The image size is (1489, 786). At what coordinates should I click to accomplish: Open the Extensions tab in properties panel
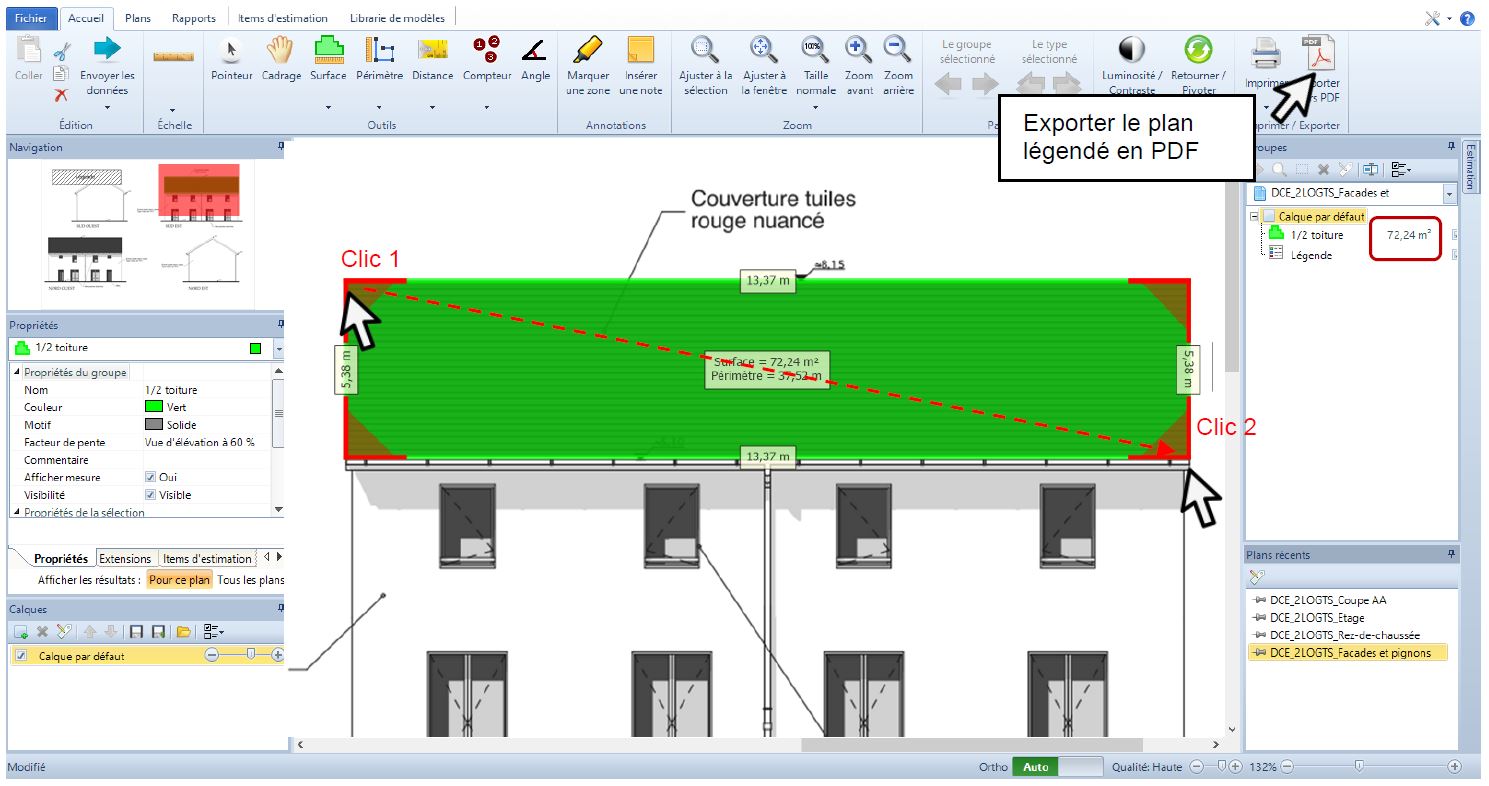pyautogui.click(x=125, y=559)
